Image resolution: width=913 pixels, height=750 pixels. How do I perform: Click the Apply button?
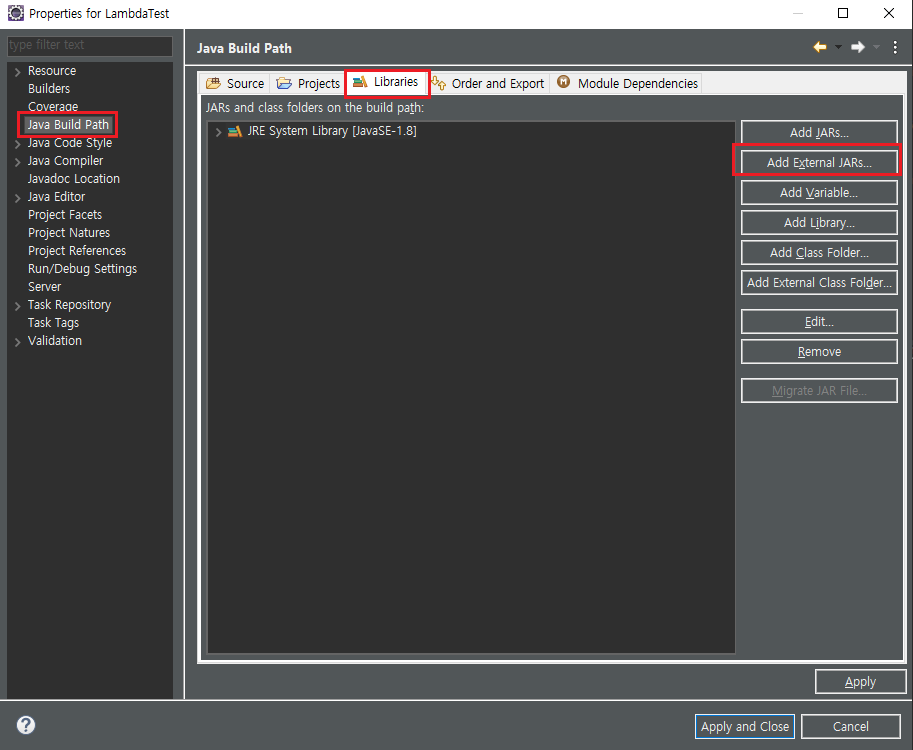[860, 682]
